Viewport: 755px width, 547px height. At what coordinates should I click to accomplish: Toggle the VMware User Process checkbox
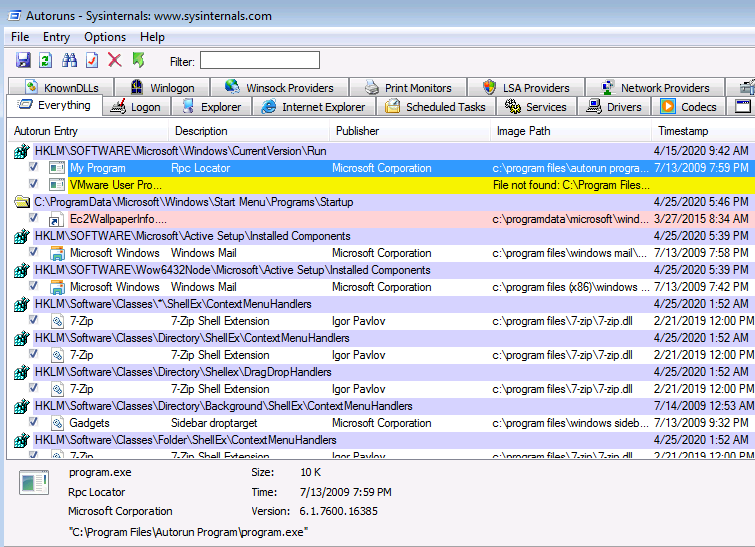pos(34,185)
